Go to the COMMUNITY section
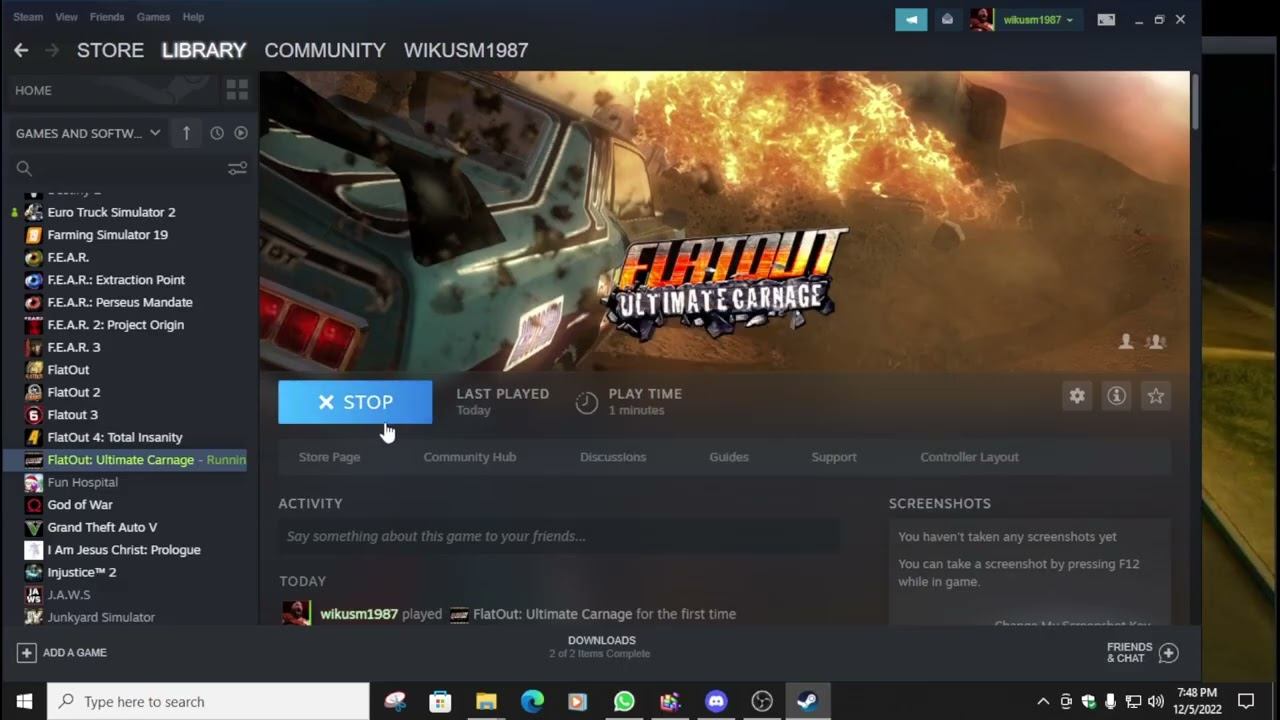 pyautogui.click(x=325, y=50)
